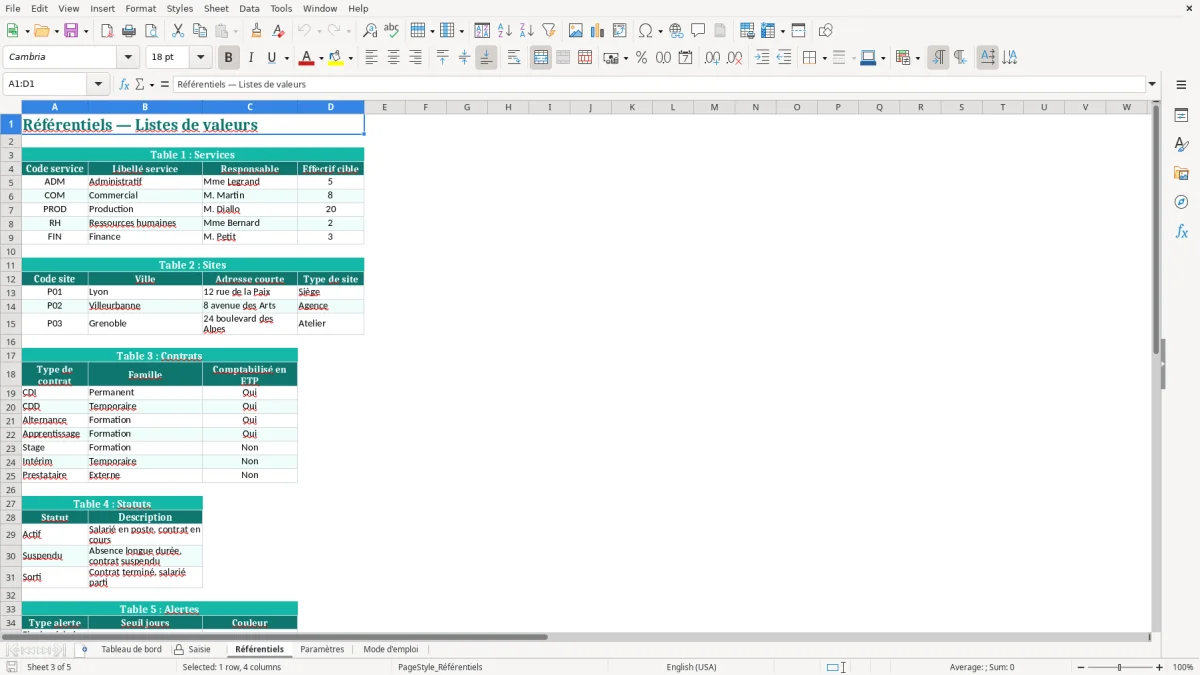The image size is (1200, 675).
Task: Open the background color dropdown arrow
Action: (x=350, y=58)
